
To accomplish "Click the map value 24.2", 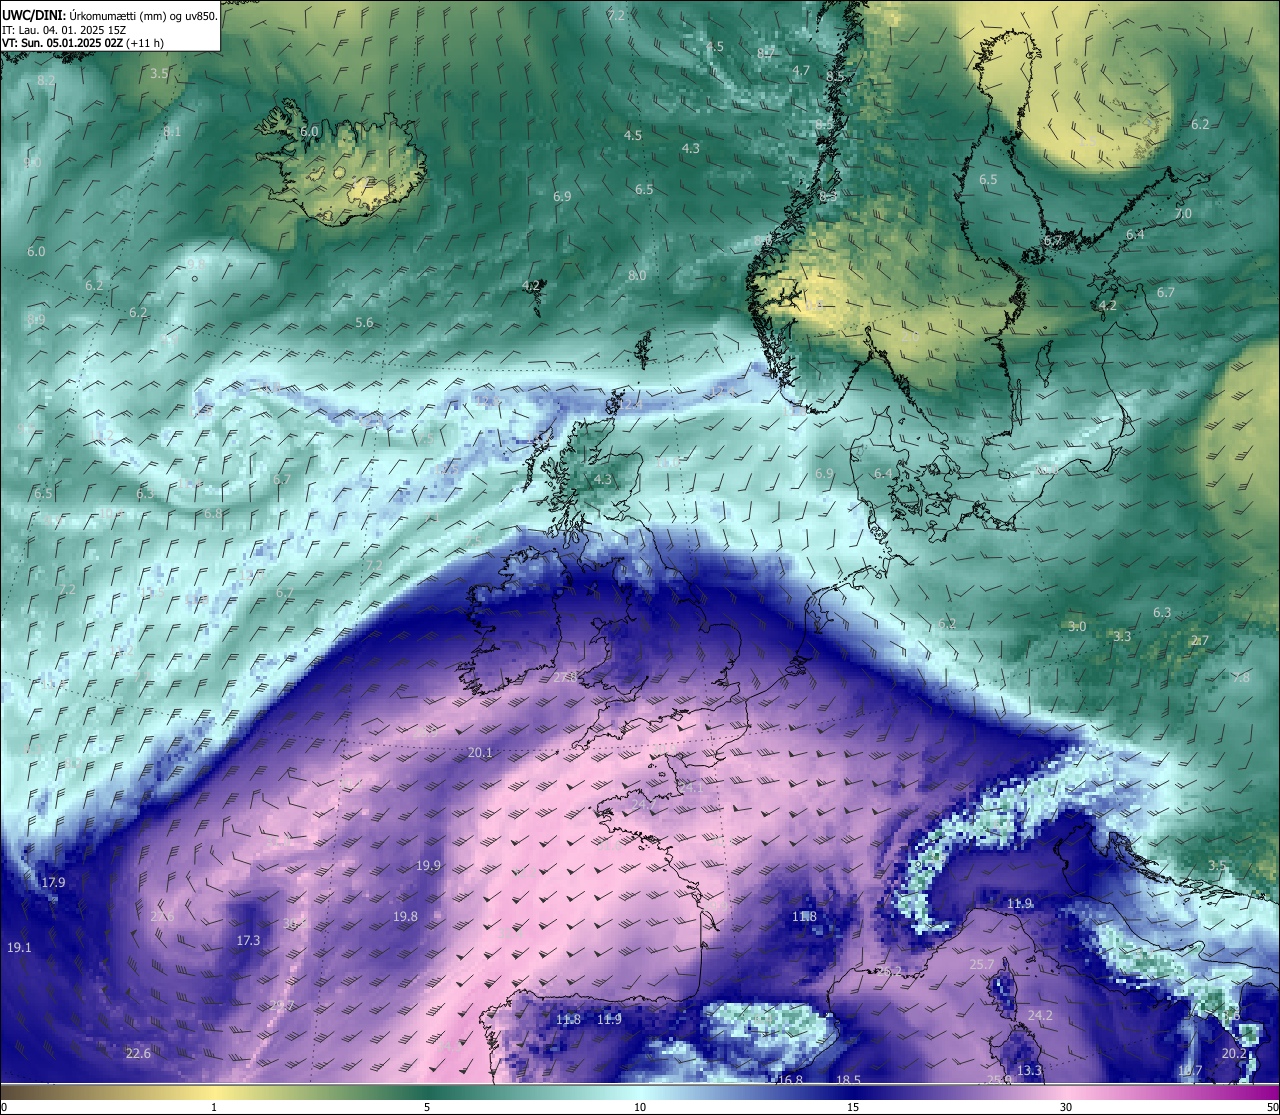I will (x=1040, y=1016).
